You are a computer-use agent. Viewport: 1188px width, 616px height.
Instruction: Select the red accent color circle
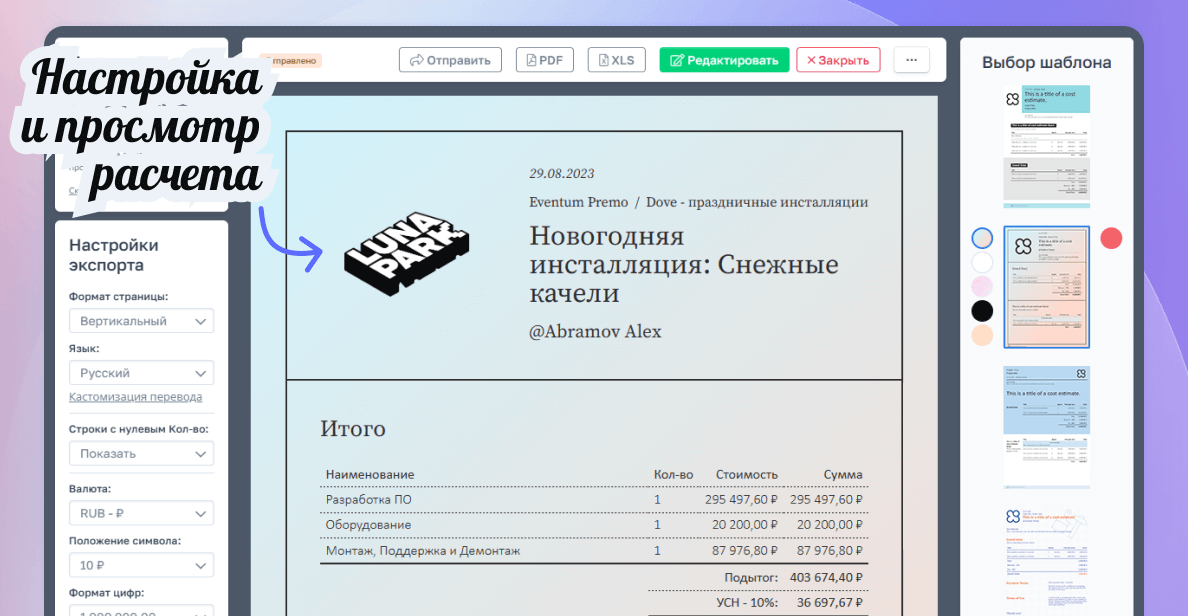(1111, 238)
